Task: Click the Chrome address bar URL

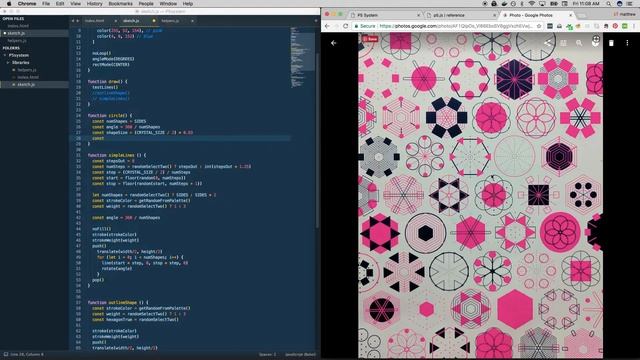Action: (456, 26)
